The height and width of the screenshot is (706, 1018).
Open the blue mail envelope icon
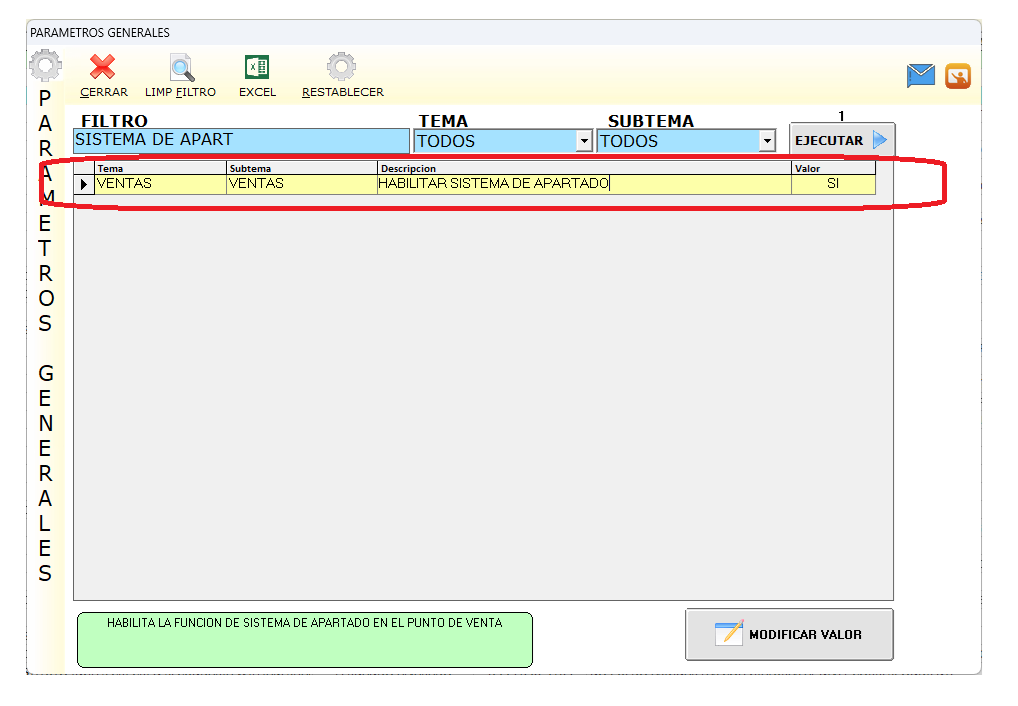click(920, 76)
